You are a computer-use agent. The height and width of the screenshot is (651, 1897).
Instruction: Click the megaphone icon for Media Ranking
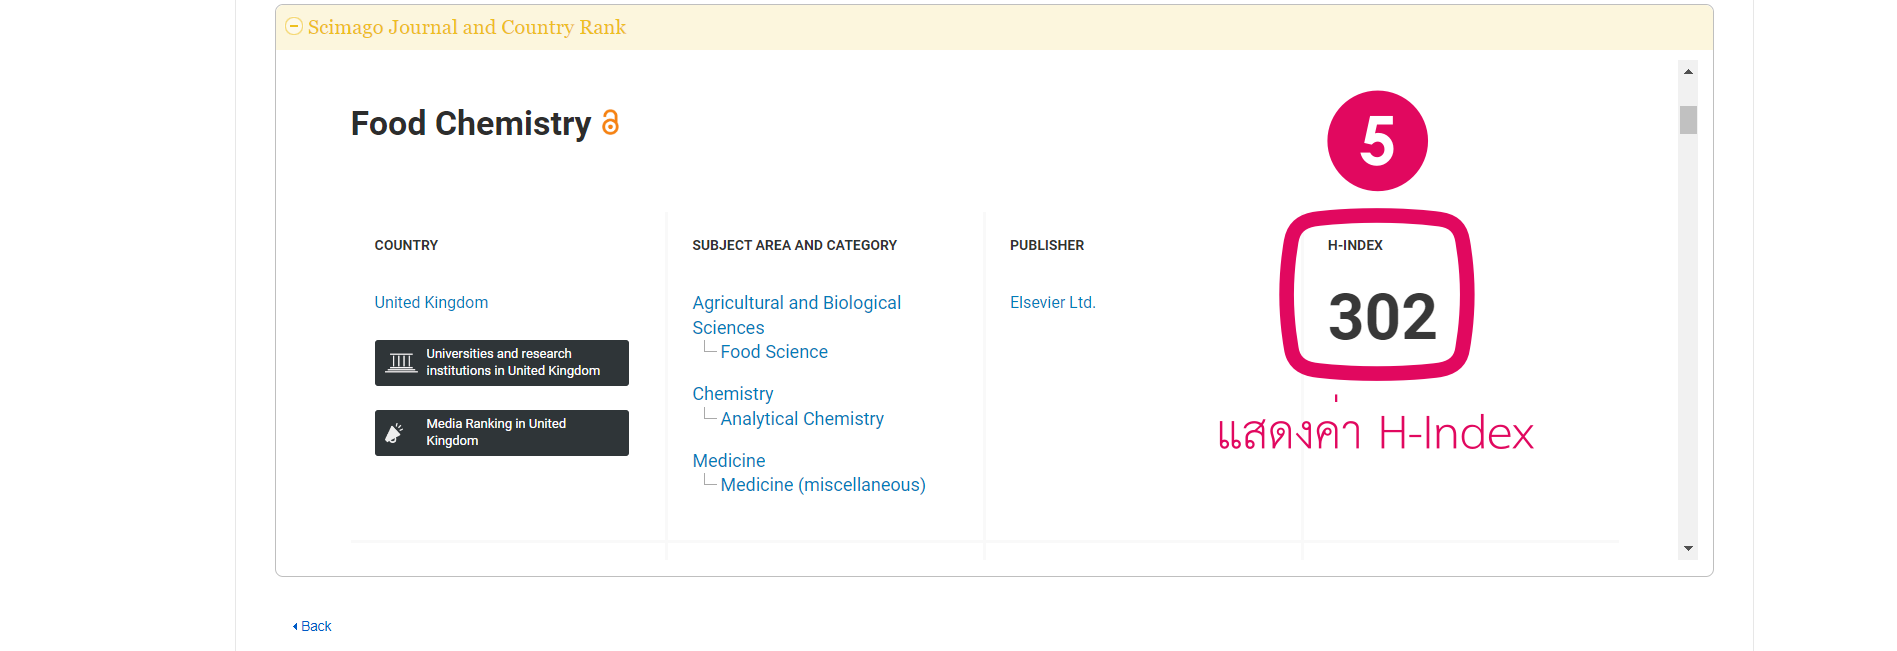click(395, 432)
